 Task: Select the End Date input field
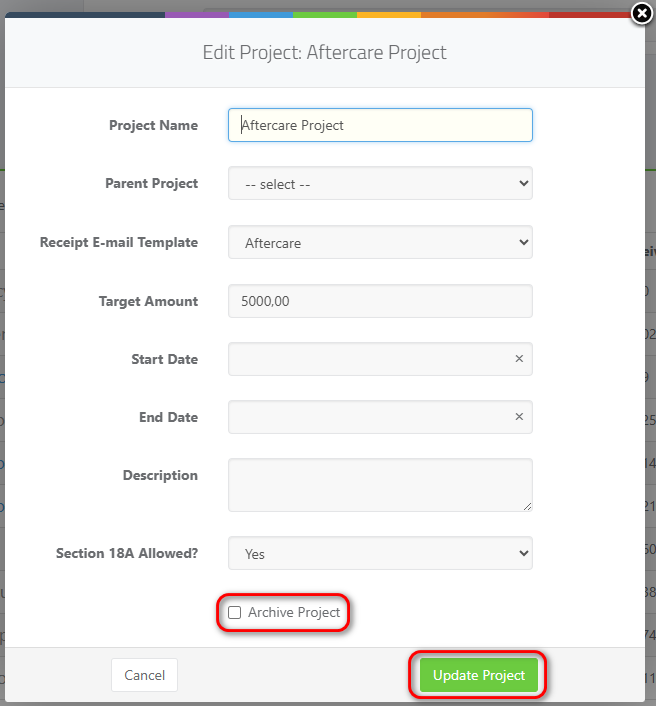click(370, 417)
